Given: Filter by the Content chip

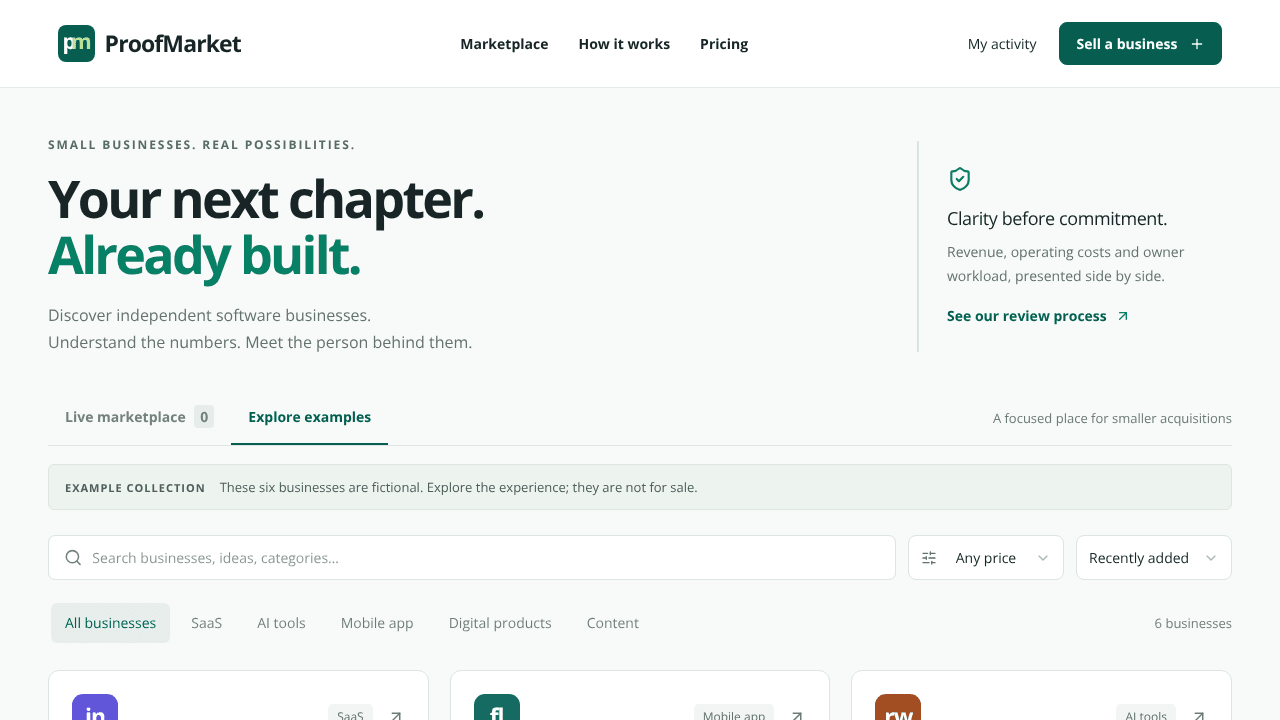Looking at the screenshot, I should pyautogui.click(x=613, y=623).
